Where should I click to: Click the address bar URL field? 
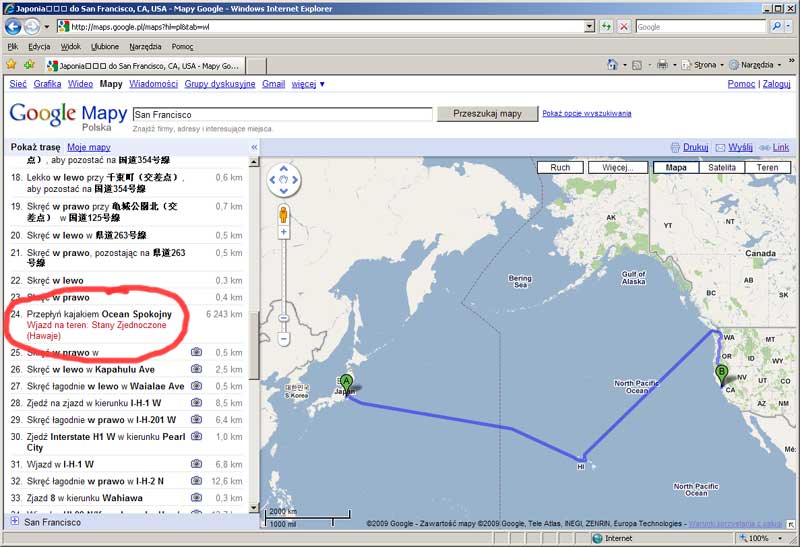[x=327, y=27]
